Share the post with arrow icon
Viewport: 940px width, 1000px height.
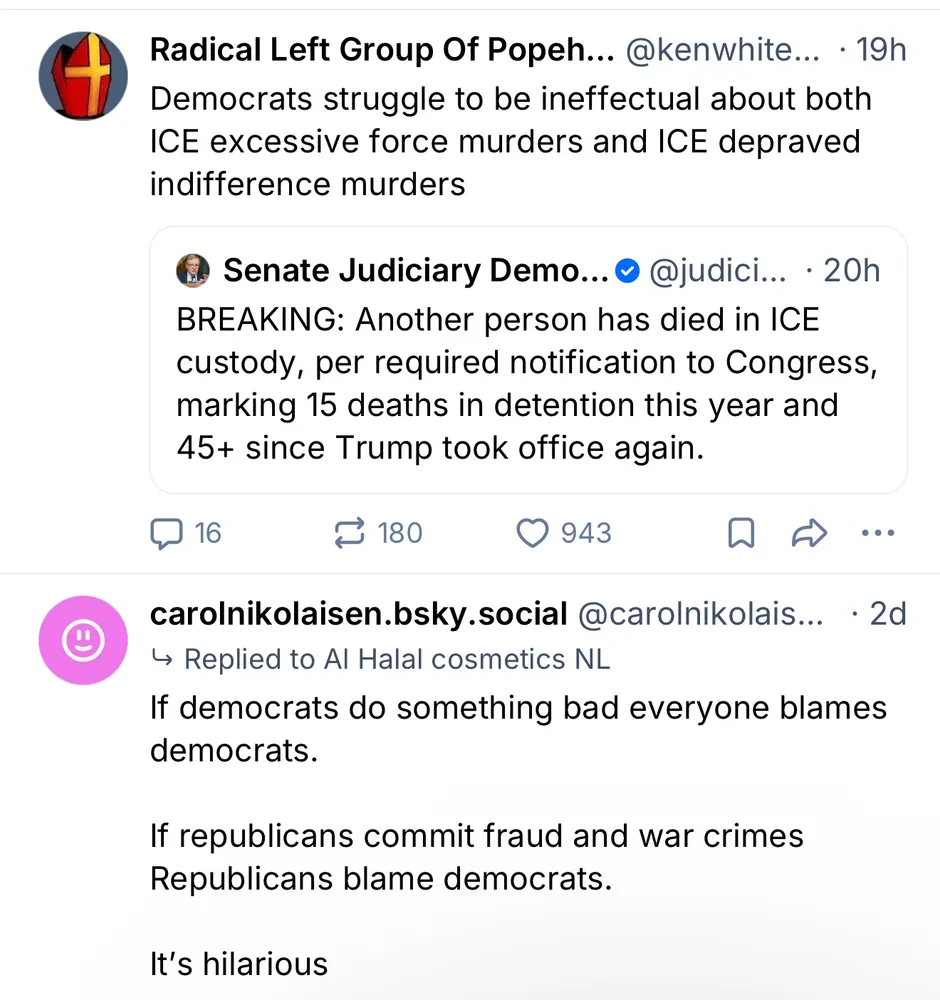point(808,533)
